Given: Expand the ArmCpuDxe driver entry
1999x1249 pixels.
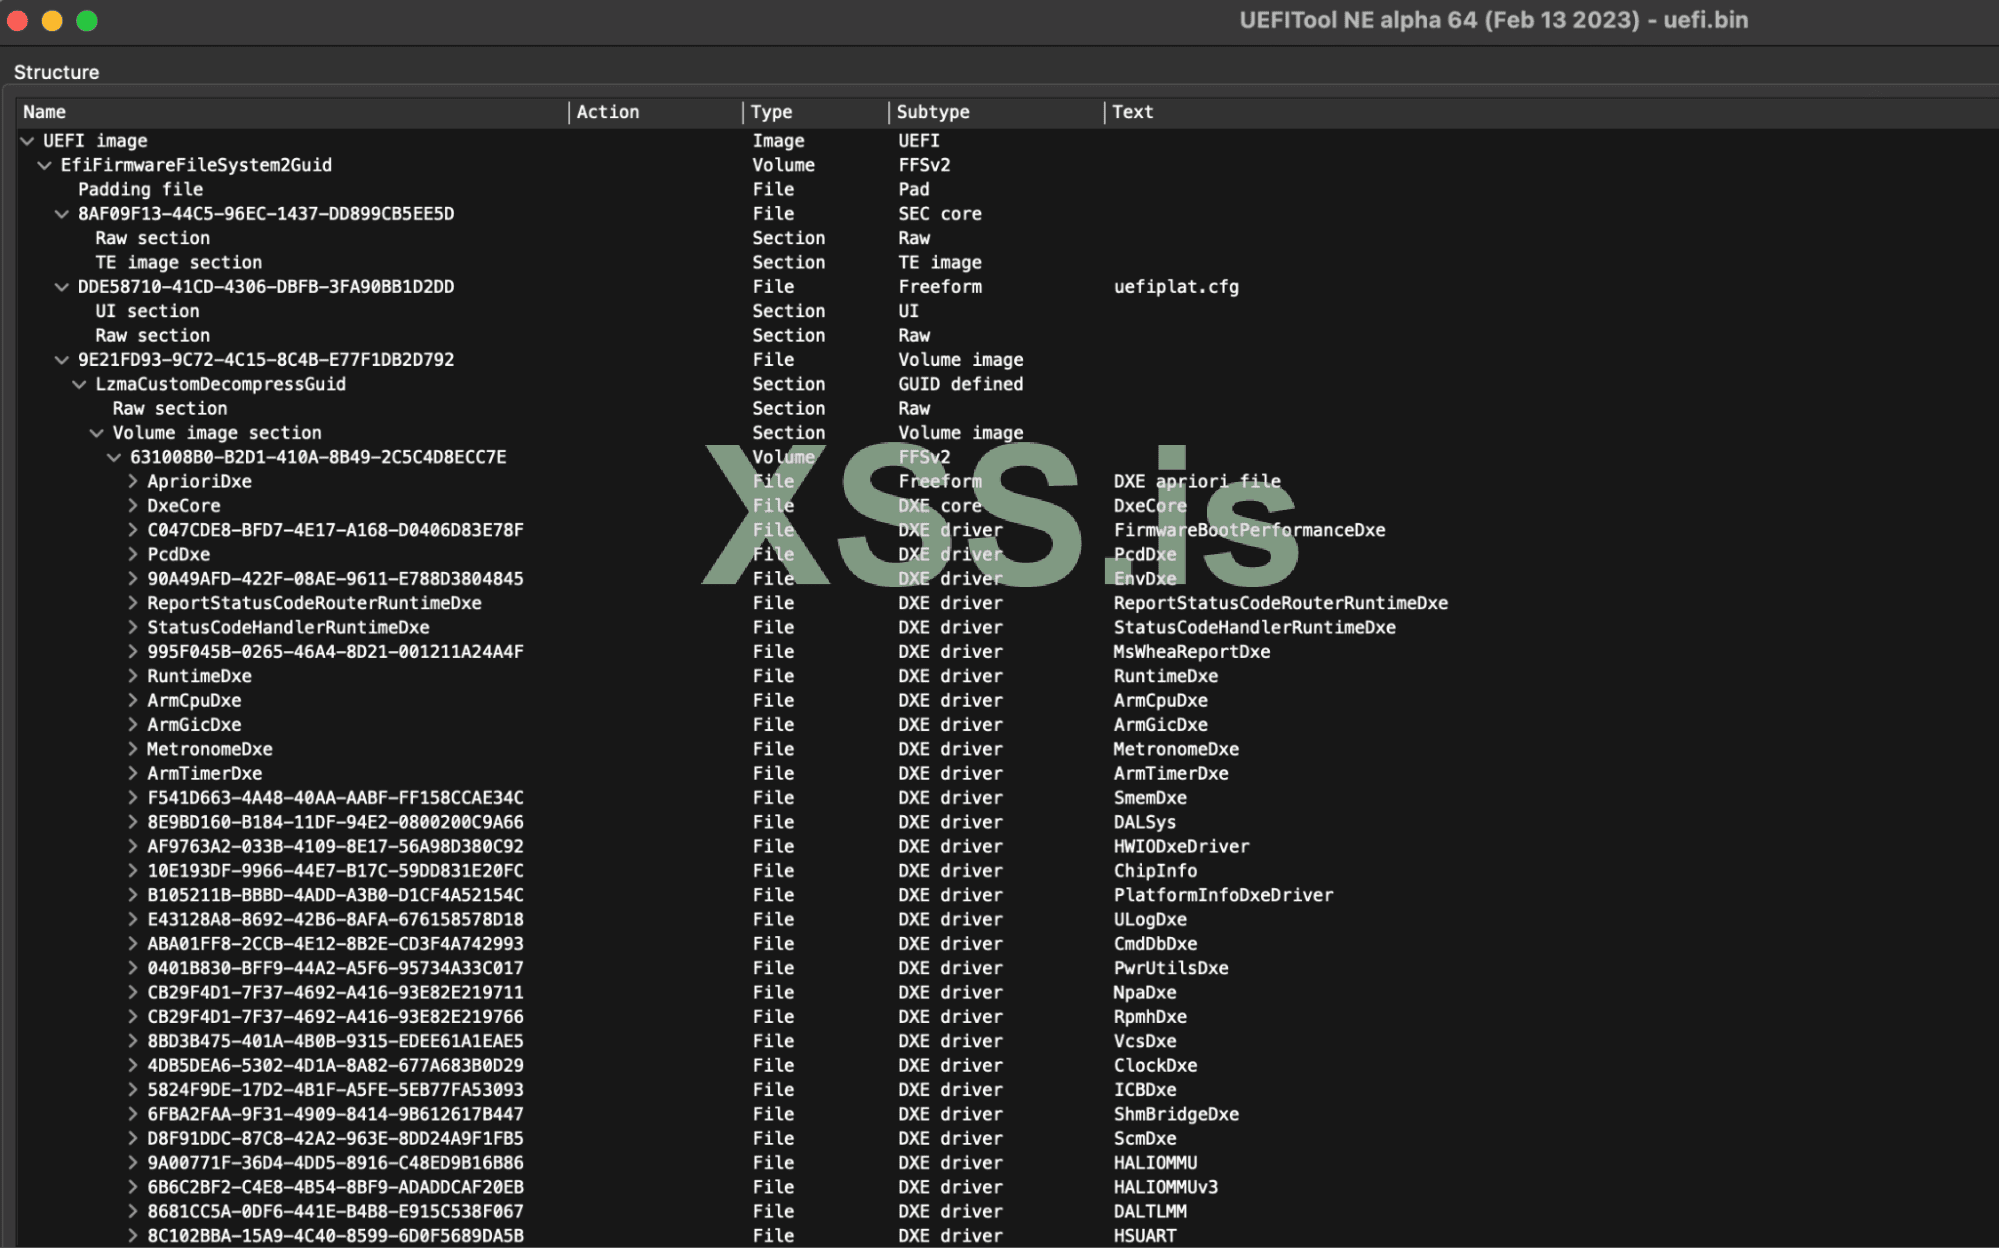Looking at the screenshot, I should 132,700.
